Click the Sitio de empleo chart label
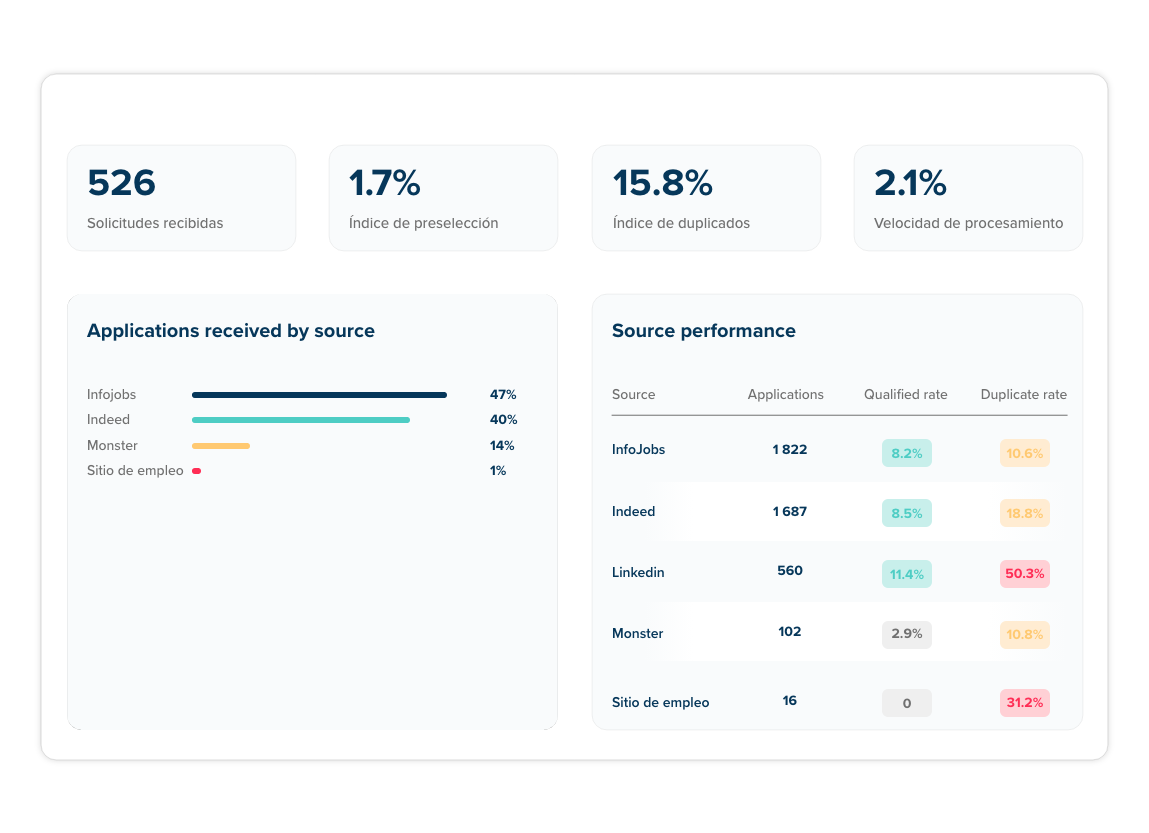Image resolution: width=1149 pixels, height=833 pixels. click(135, 470)
